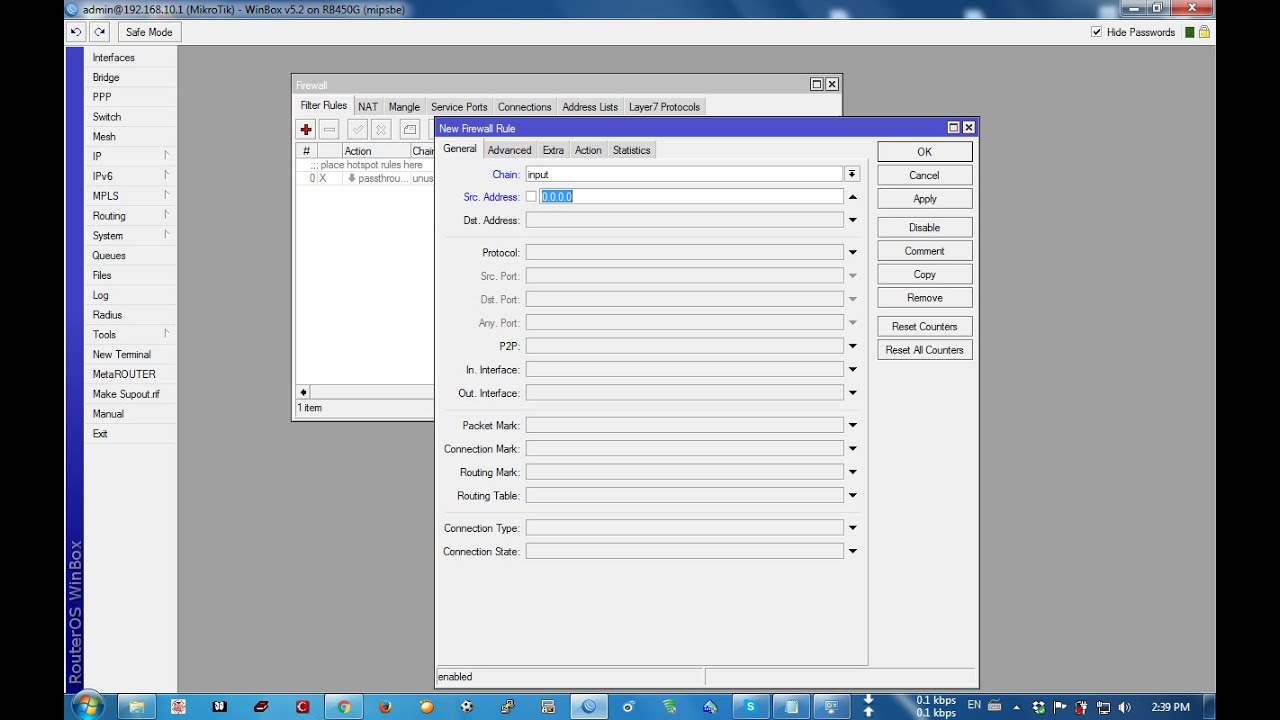1280x720 pixels.
Task: Click the Cancel button
Action: 925,175
